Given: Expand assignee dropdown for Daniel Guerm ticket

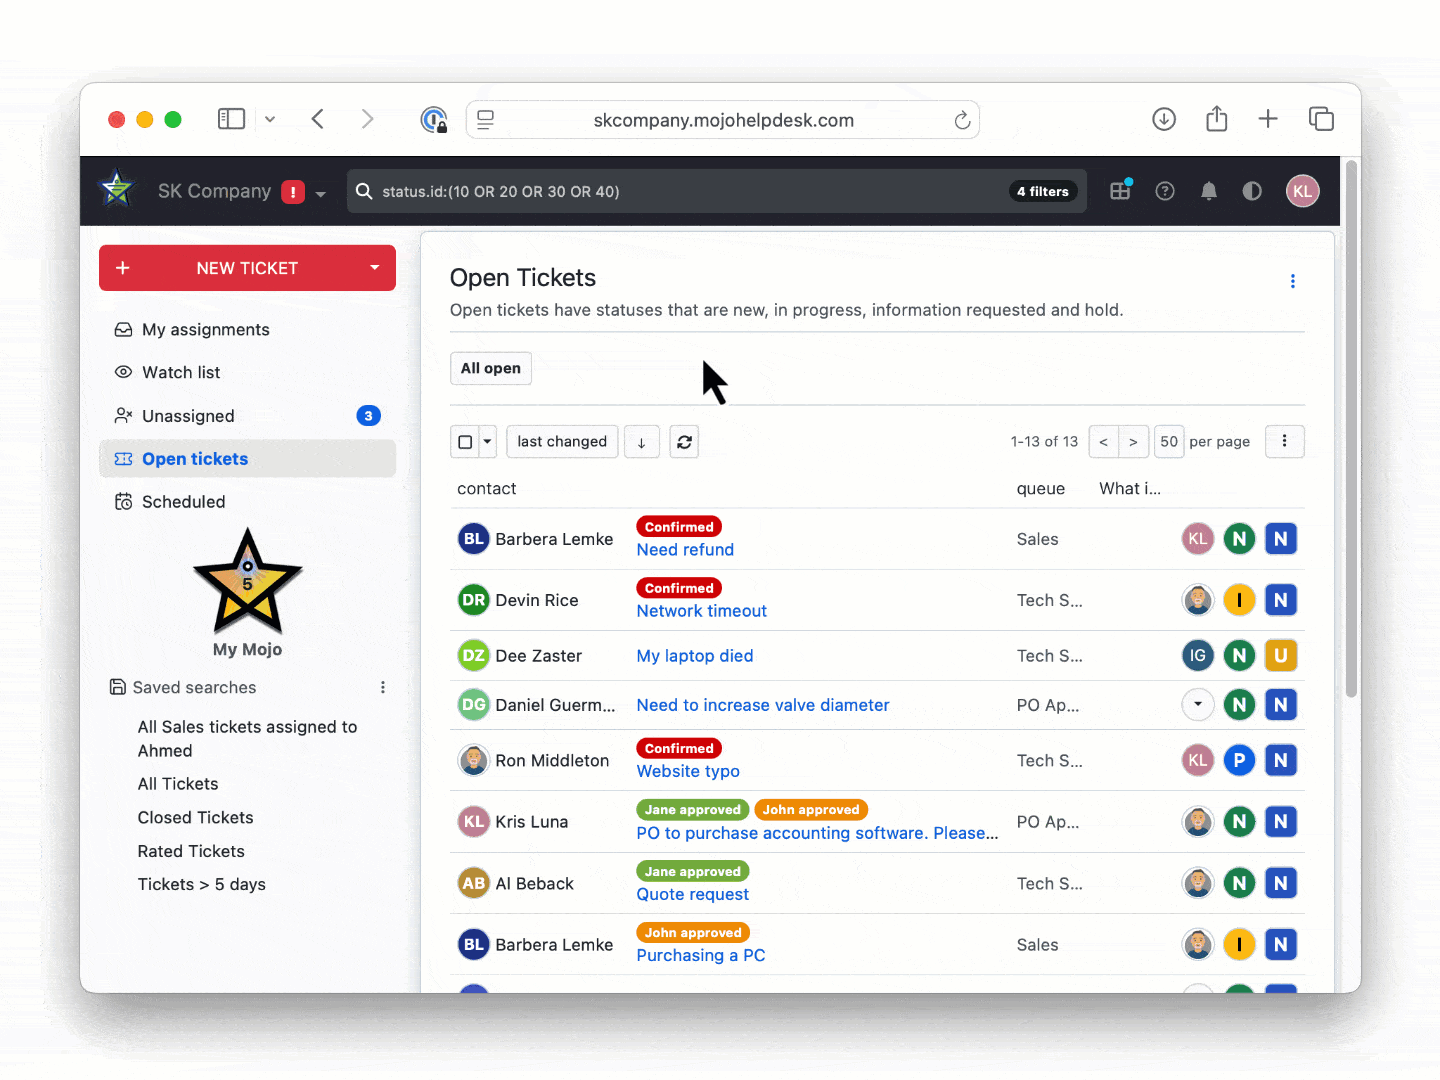Looking at the screenshot, I should pyautogui.click(x=1197, y=705).
